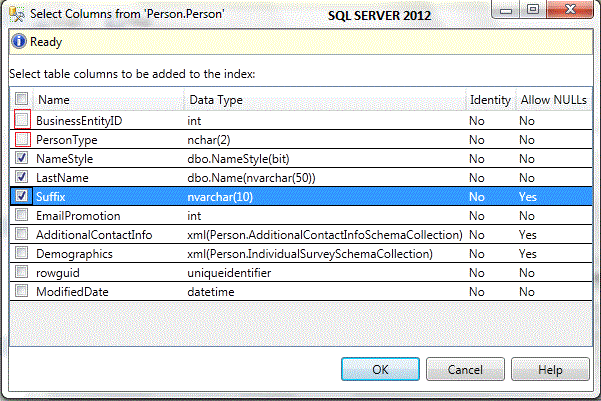Check the BusinessEntityID column checkbox

(x=22, y=120)
